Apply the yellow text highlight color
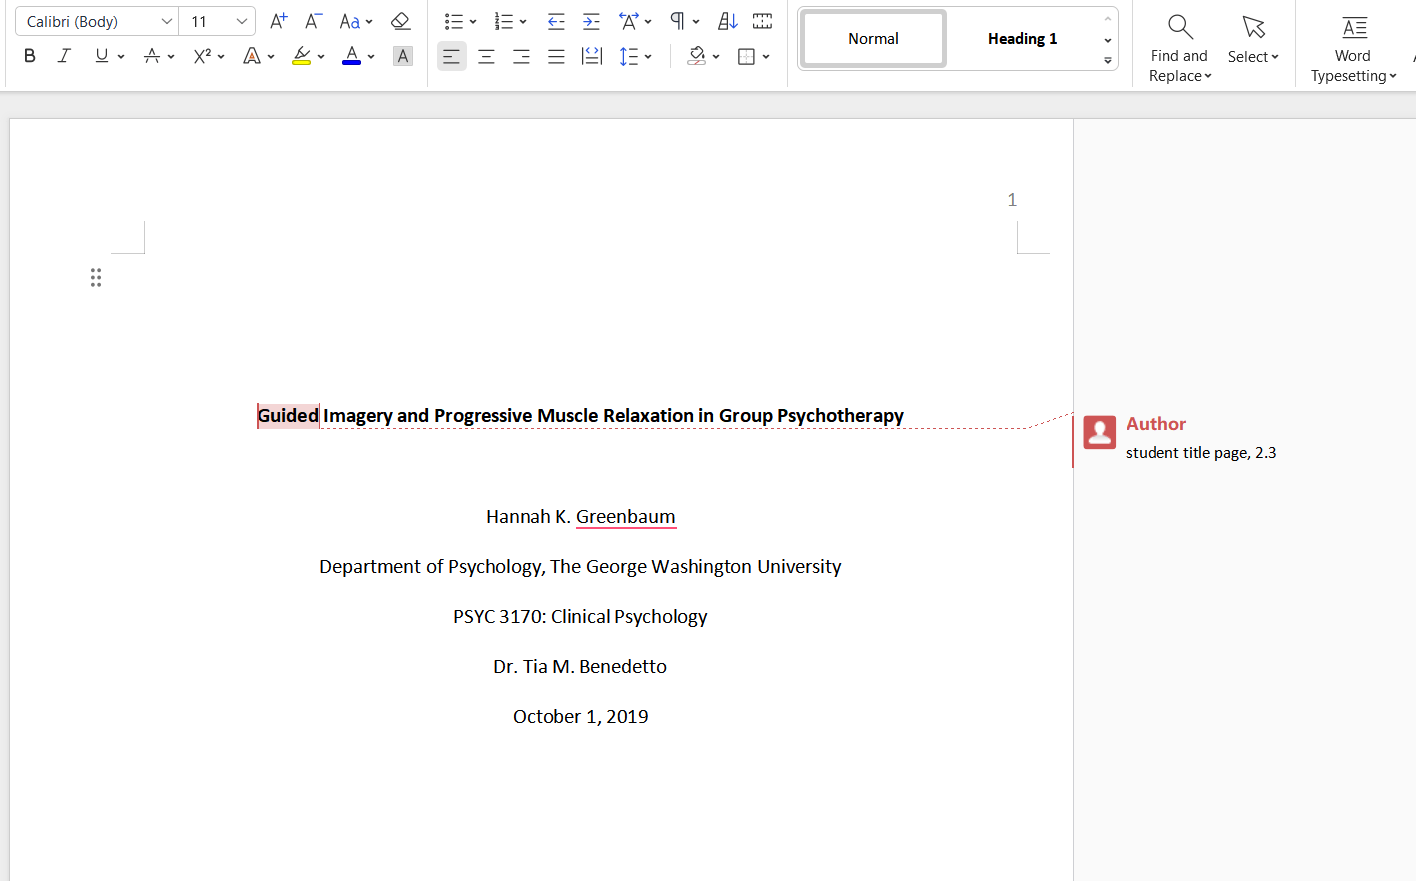1416x881 pixels. 301,56
